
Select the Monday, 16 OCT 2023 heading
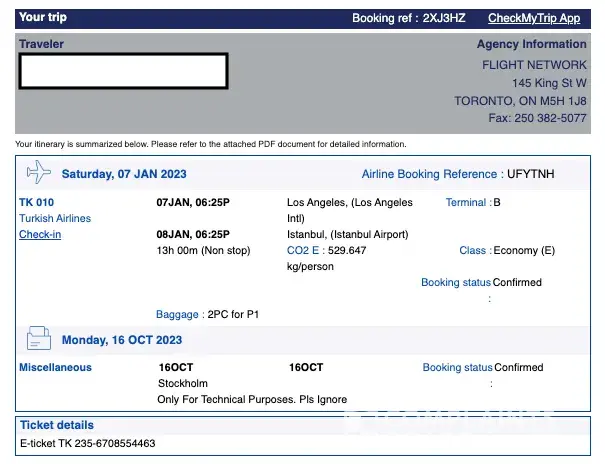(122, 340)
